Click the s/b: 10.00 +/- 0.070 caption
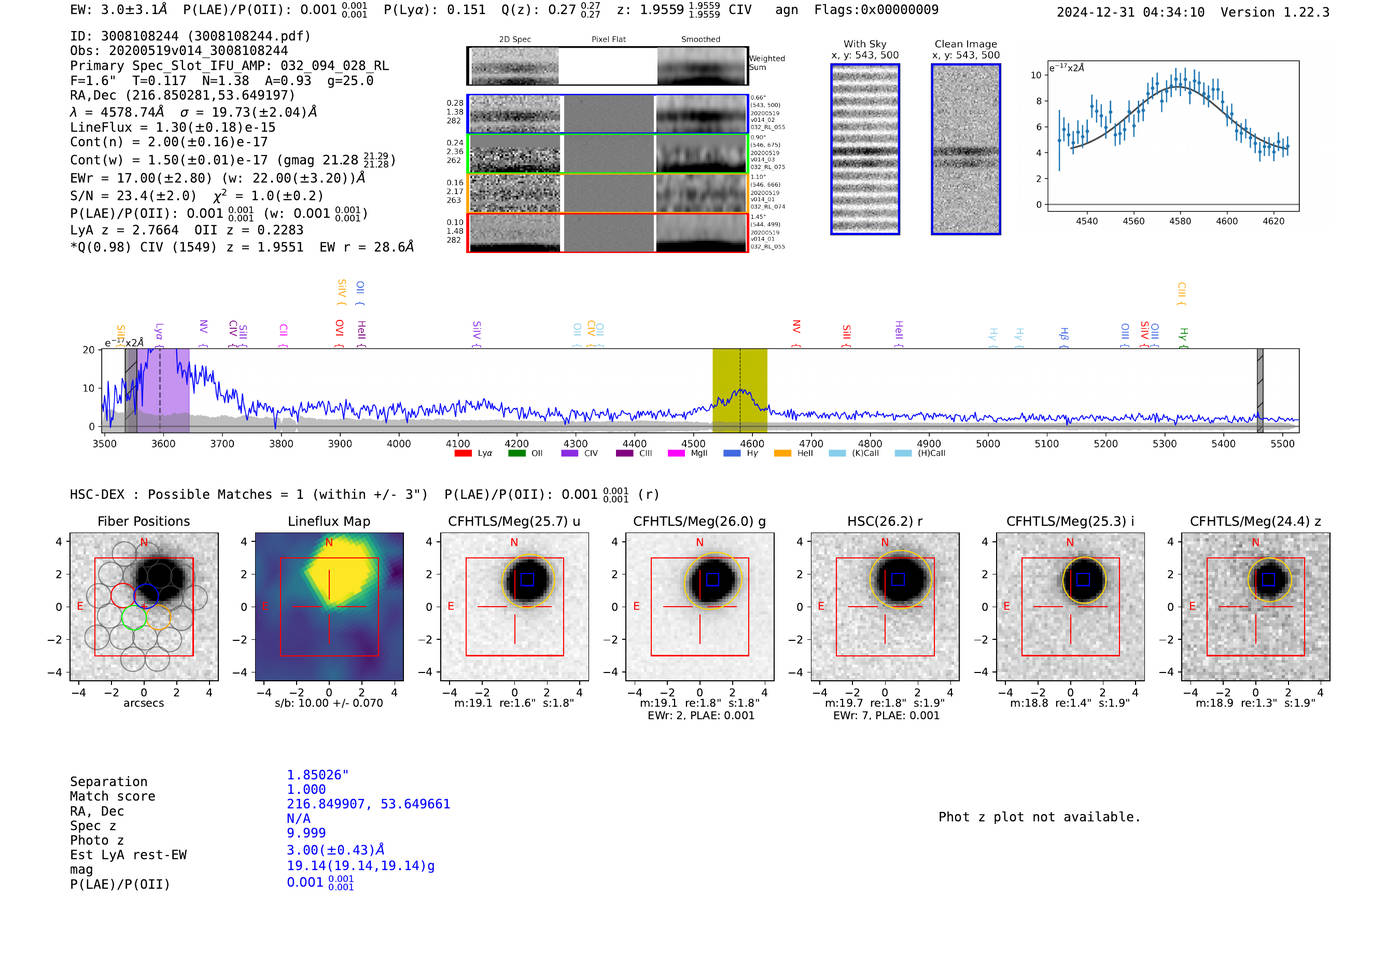Screen dimensions: 1400x953 point(329,703)
